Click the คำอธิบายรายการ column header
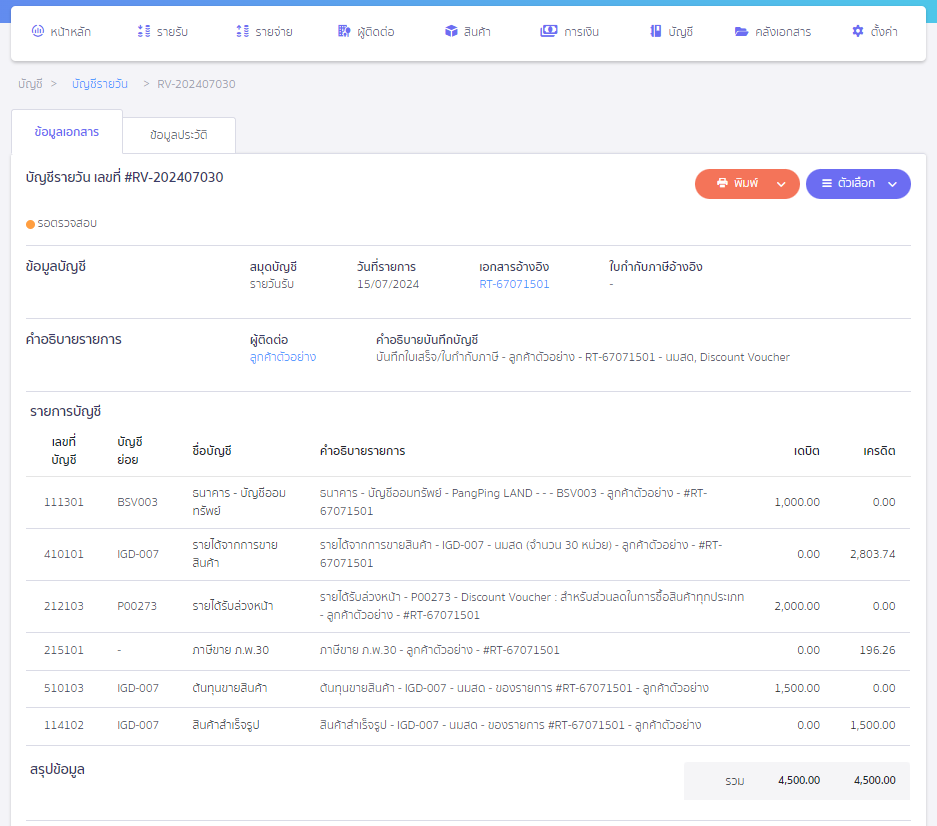 coord(362,451)
